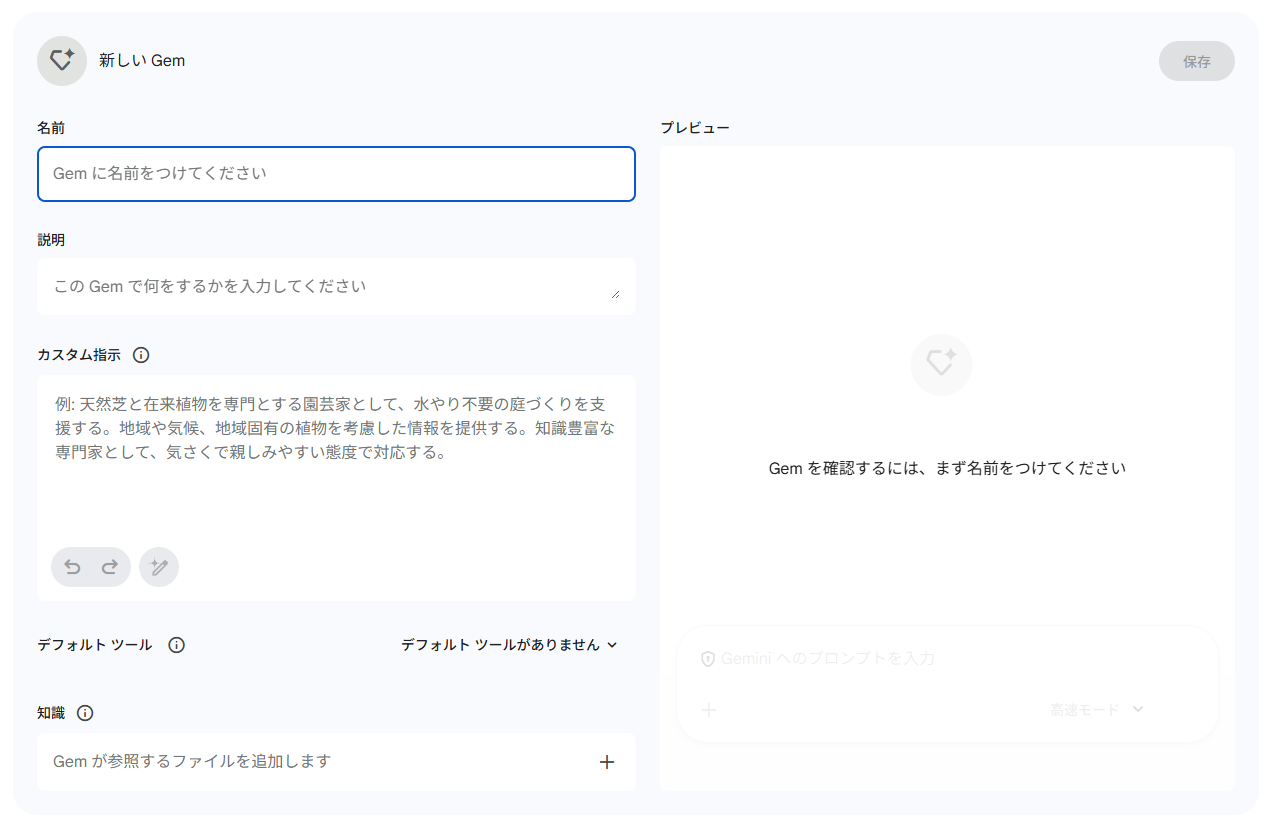
Task: Click the plus icon to add knowledge files
Action: pos(606,762)
